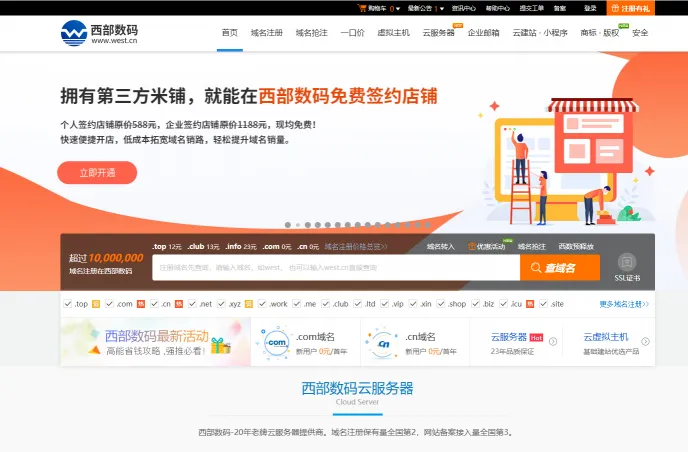Viewport: 688px width, 452px height.
Task: Open the 首页 tab
Action: click(229, 33)
